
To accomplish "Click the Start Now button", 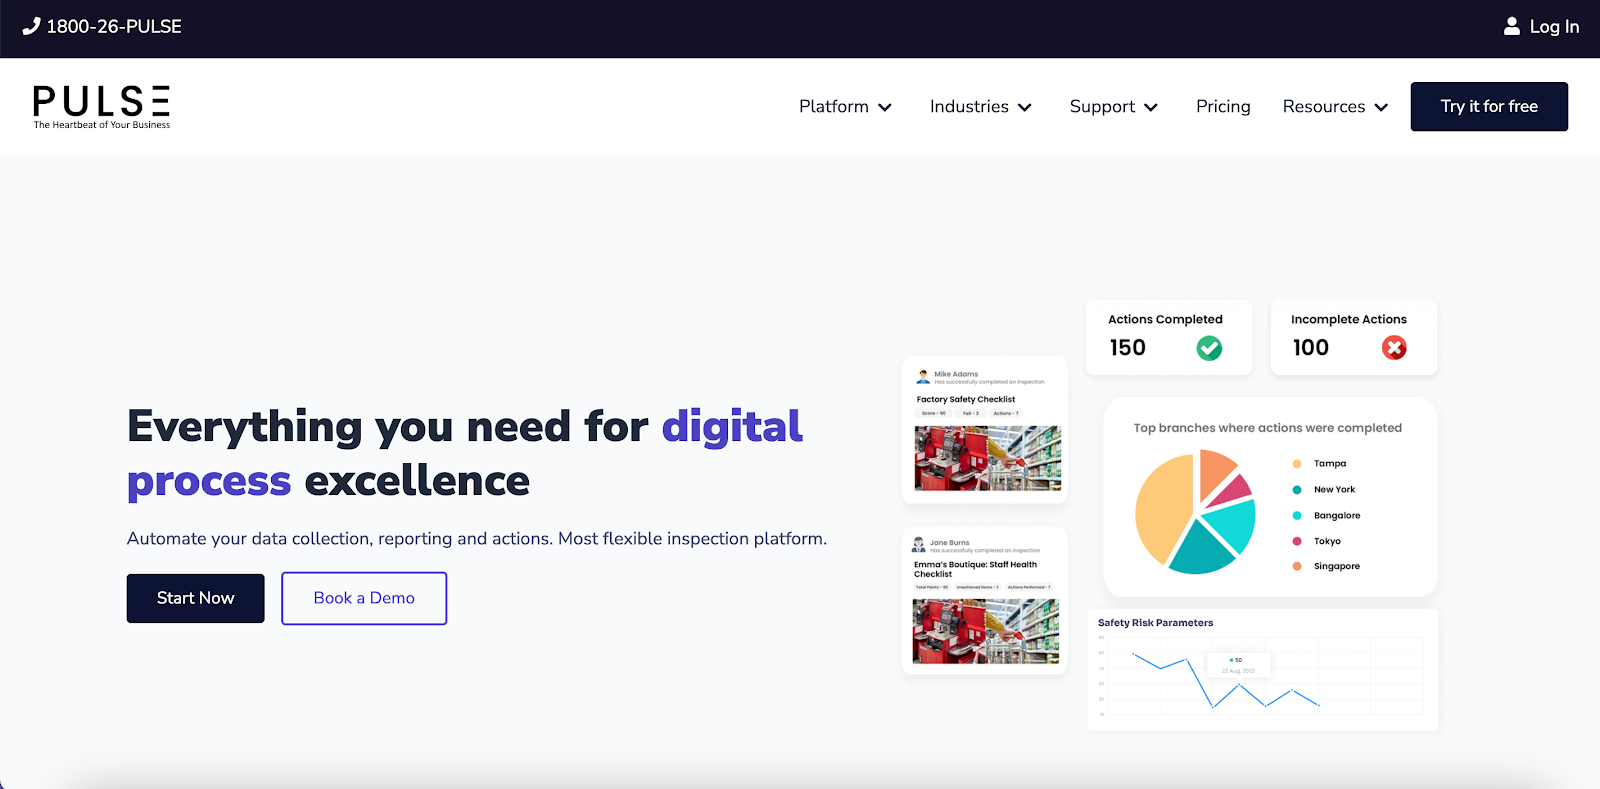I will [195, 598].
